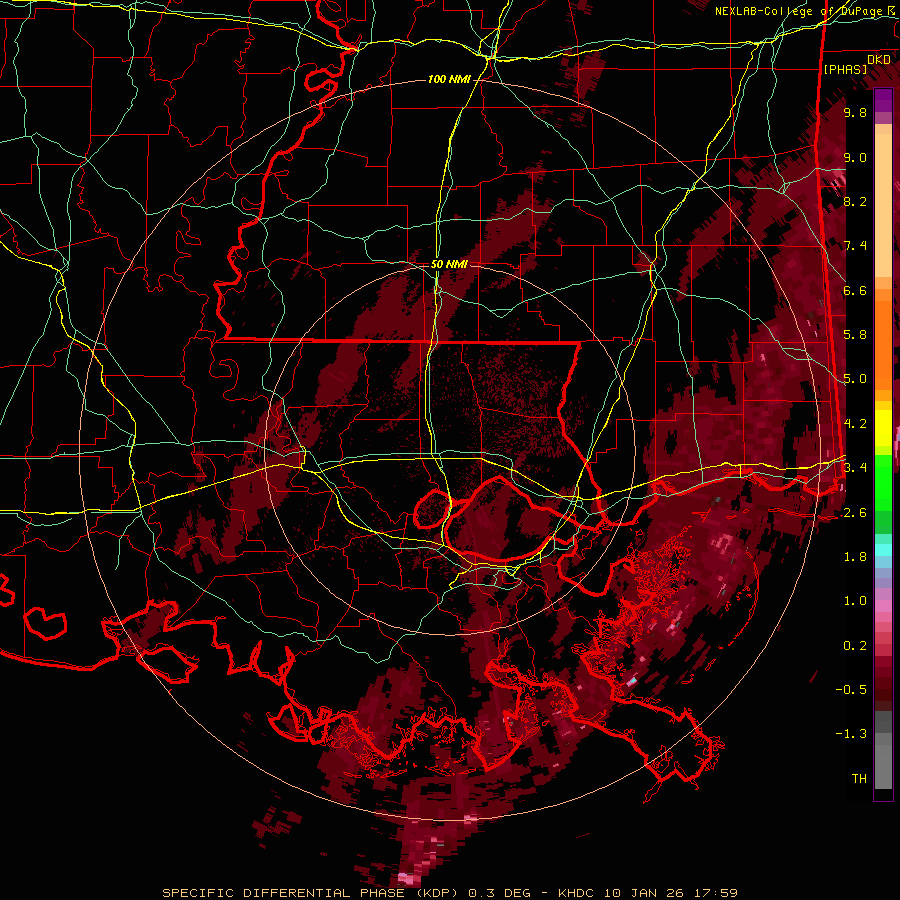
Task: Click the 5.0 scale value
Action: [855, 379]
